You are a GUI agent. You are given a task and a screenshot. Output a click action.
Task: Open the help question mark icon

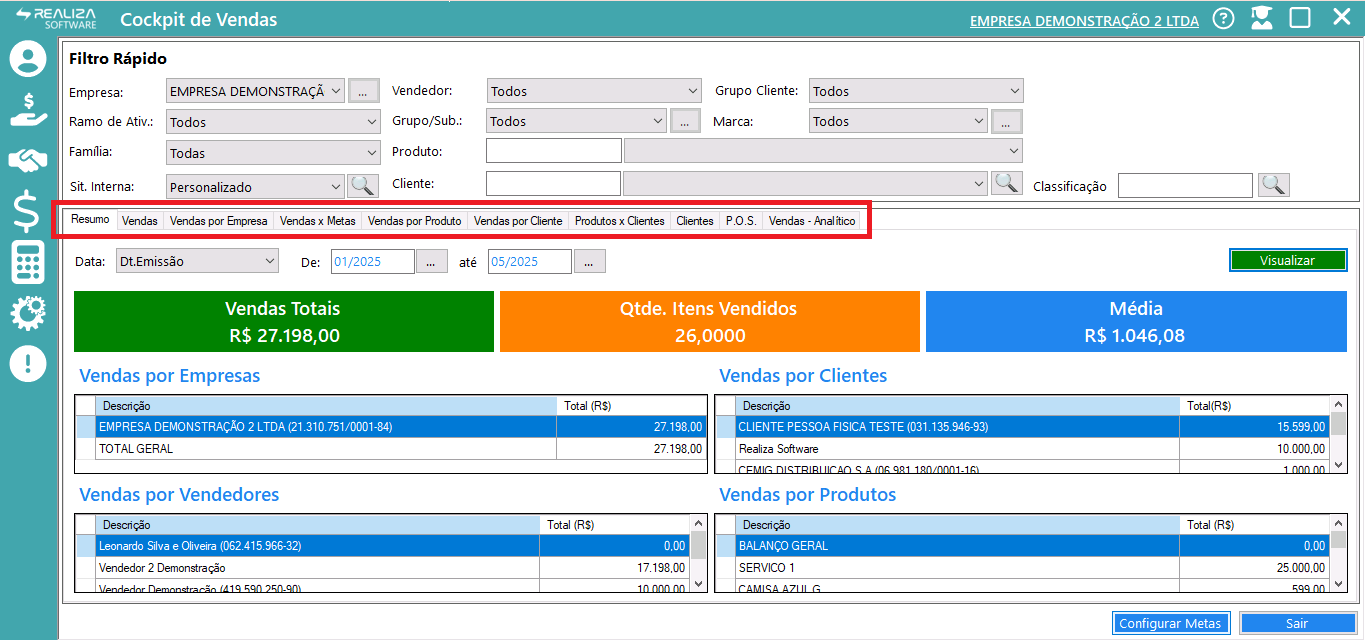click(1223, 18)
